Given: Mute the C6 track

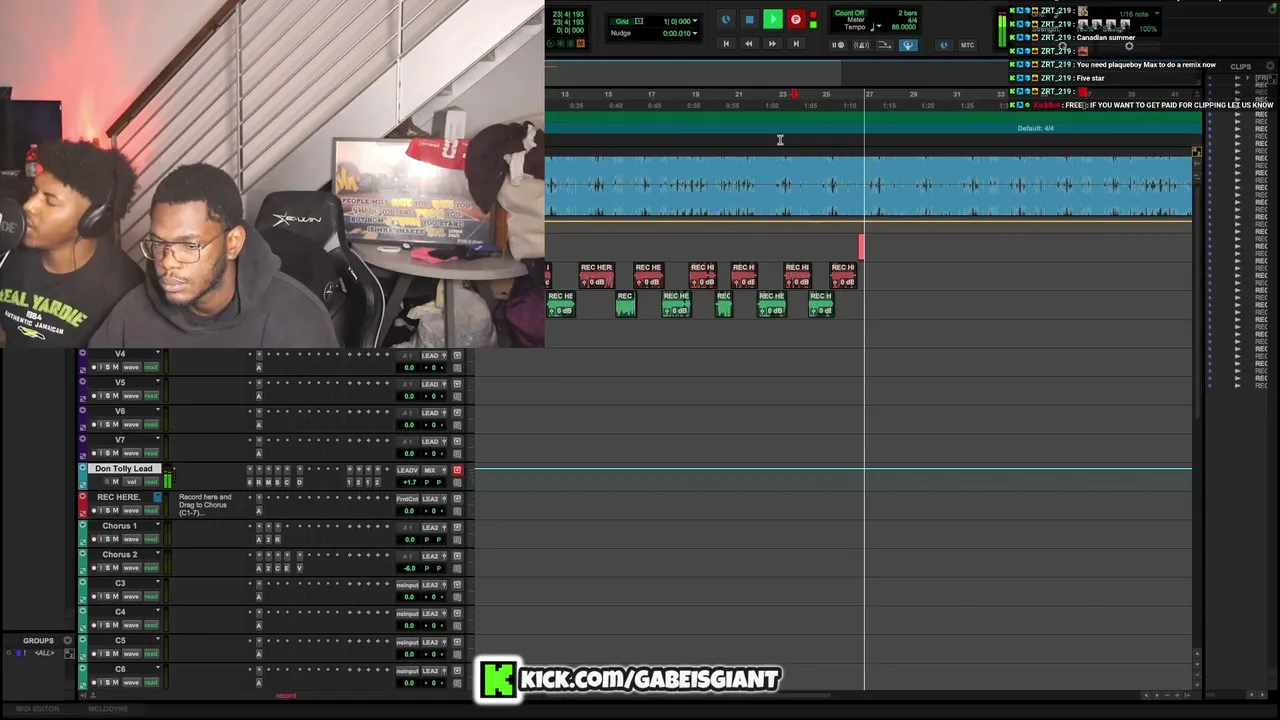Looking at the screenshot, I should [115, 683].
